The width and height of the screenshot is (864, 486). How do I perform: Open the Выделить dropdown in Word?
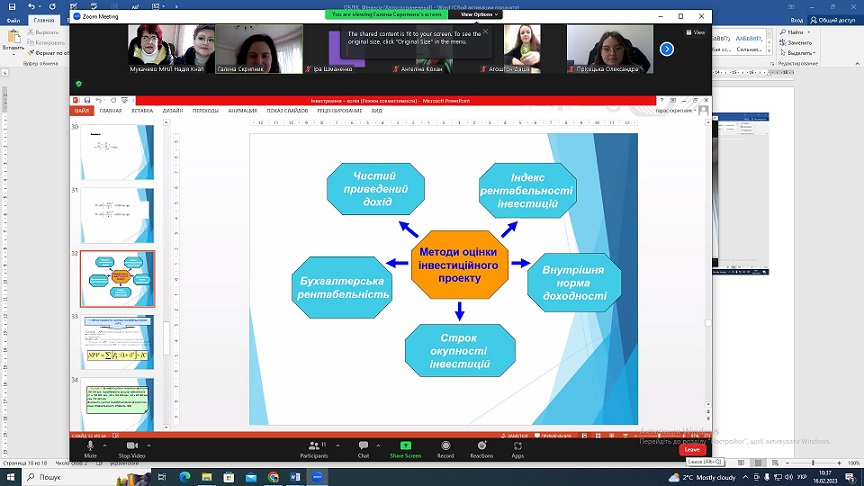(x=797, y=53)
